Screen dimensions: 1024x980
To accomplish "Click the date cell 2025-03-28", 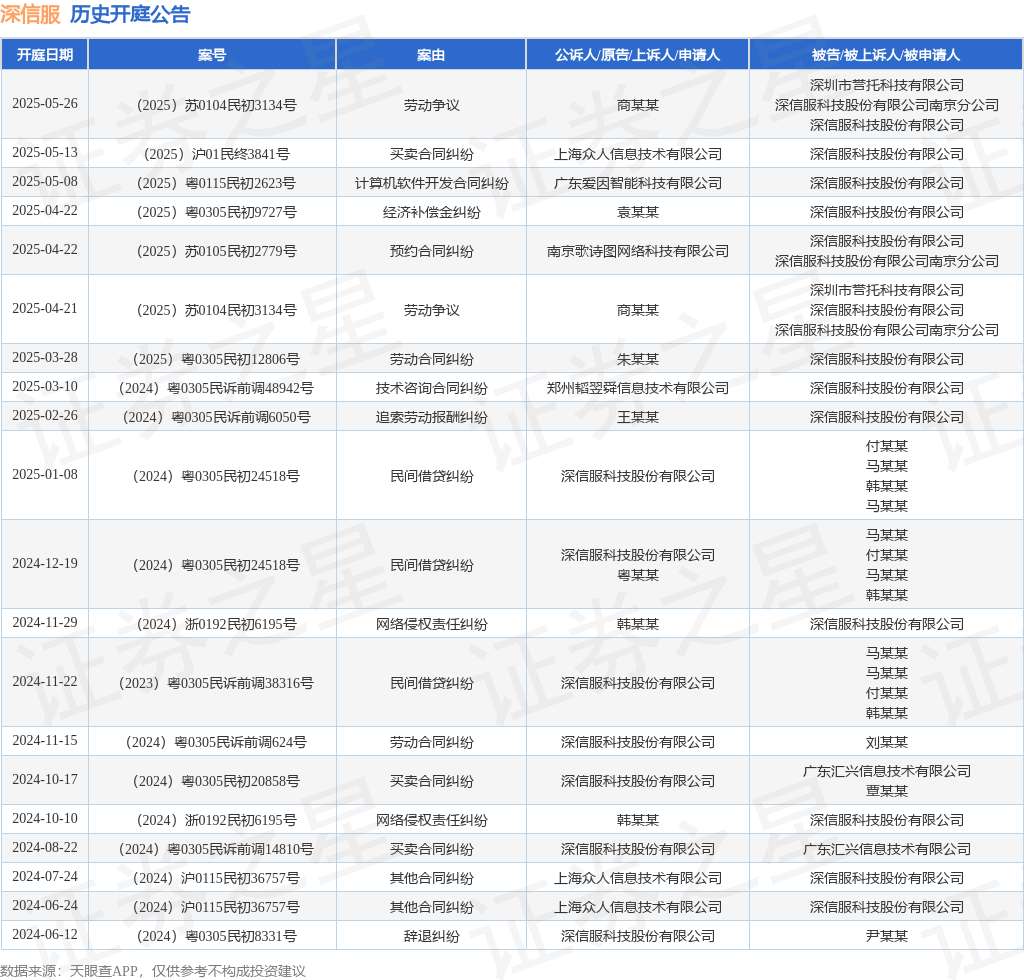I will [44, 358].
